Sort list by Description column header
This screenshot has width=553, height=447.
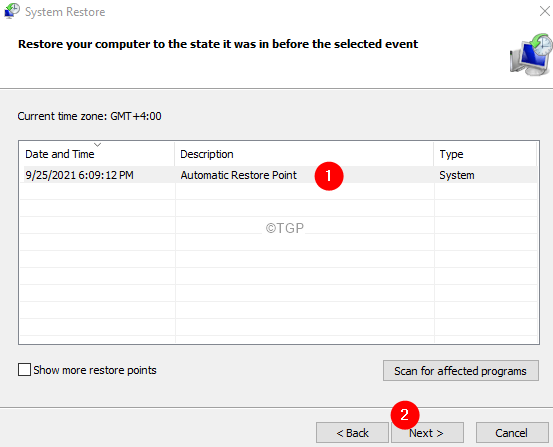point(304,154)
